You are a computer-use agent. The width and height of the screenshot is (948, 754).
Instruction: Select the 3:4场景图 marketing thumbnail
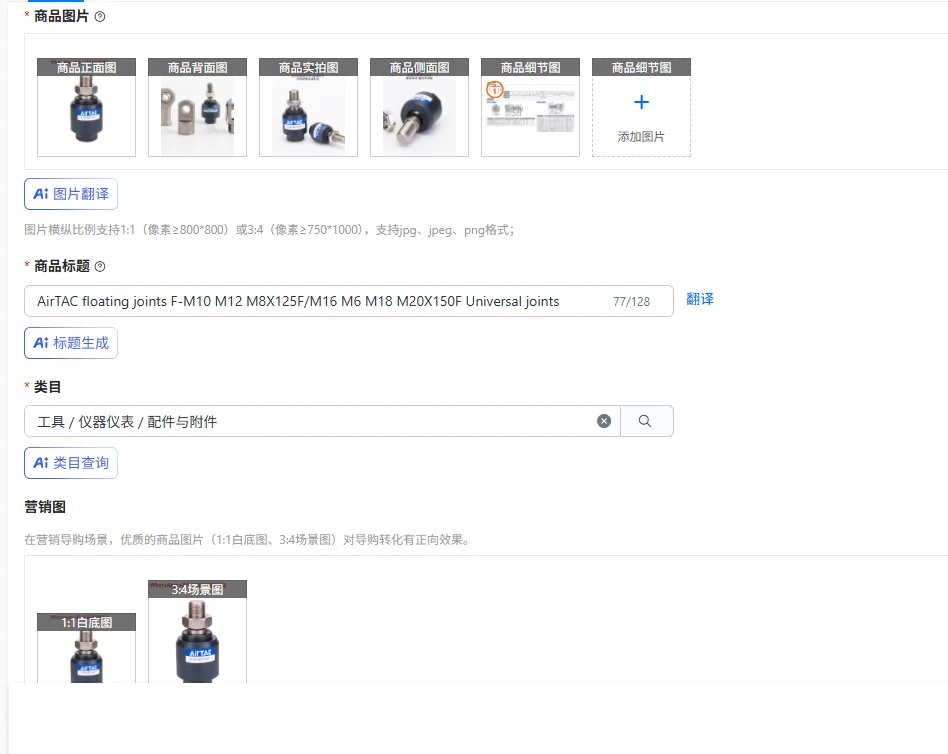pyautogui.click(x=198, y=632)
